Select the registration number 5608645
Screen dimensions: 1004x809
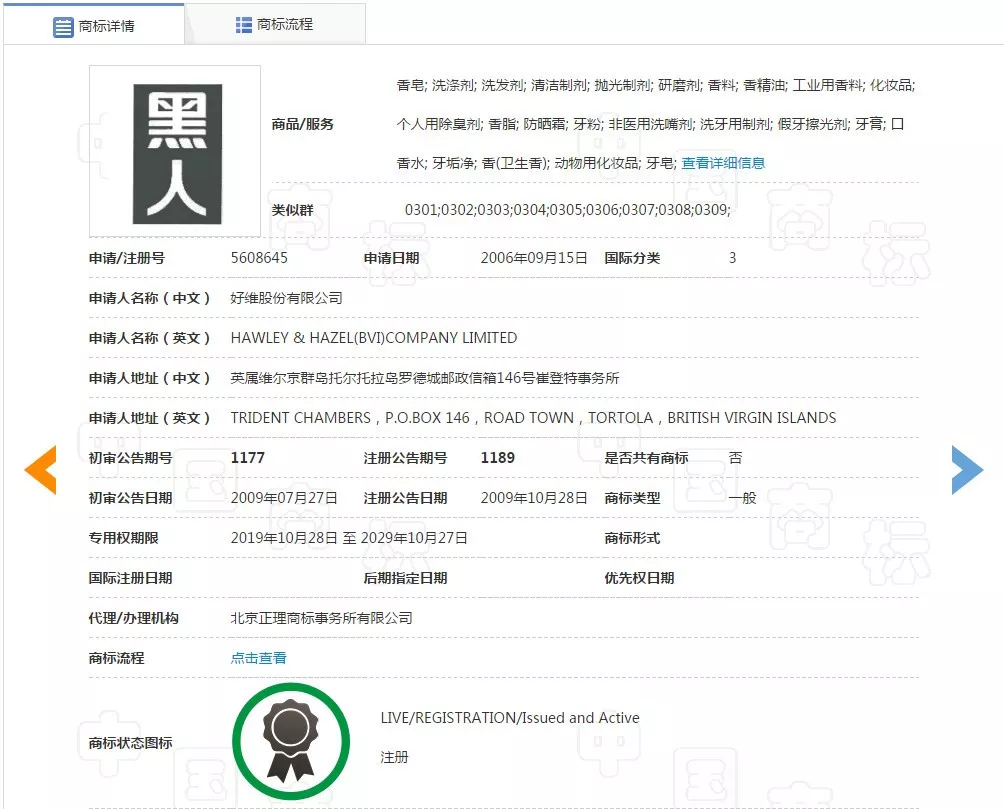coord(260,257)
